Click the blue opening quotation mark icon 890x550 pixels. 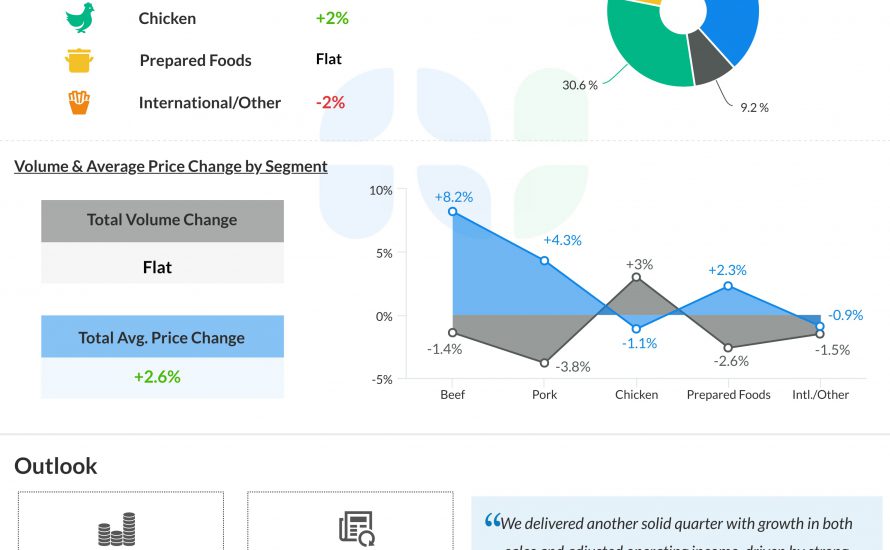(x=492, y=521)
